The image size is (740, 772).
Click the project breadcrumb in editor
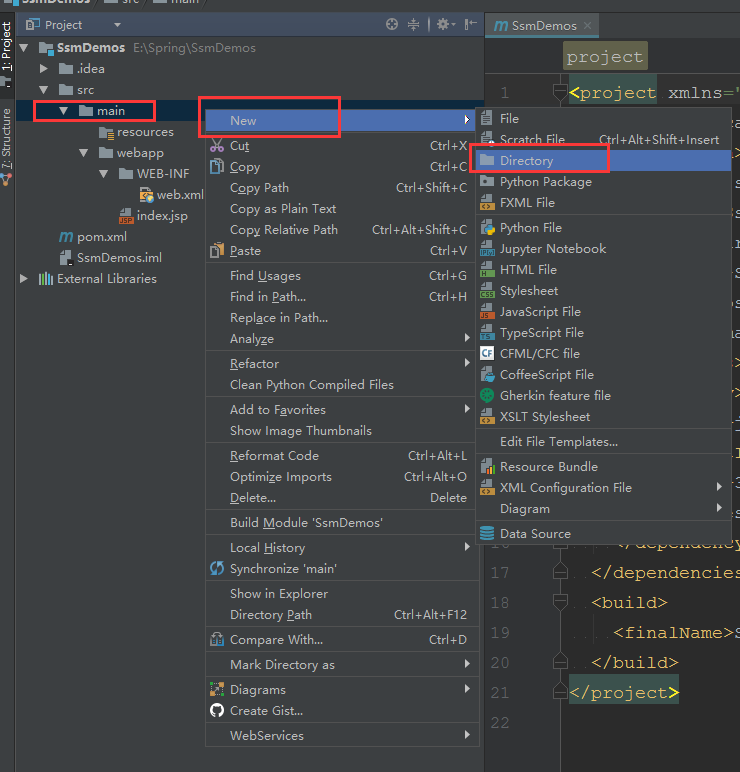click(605, 57)
